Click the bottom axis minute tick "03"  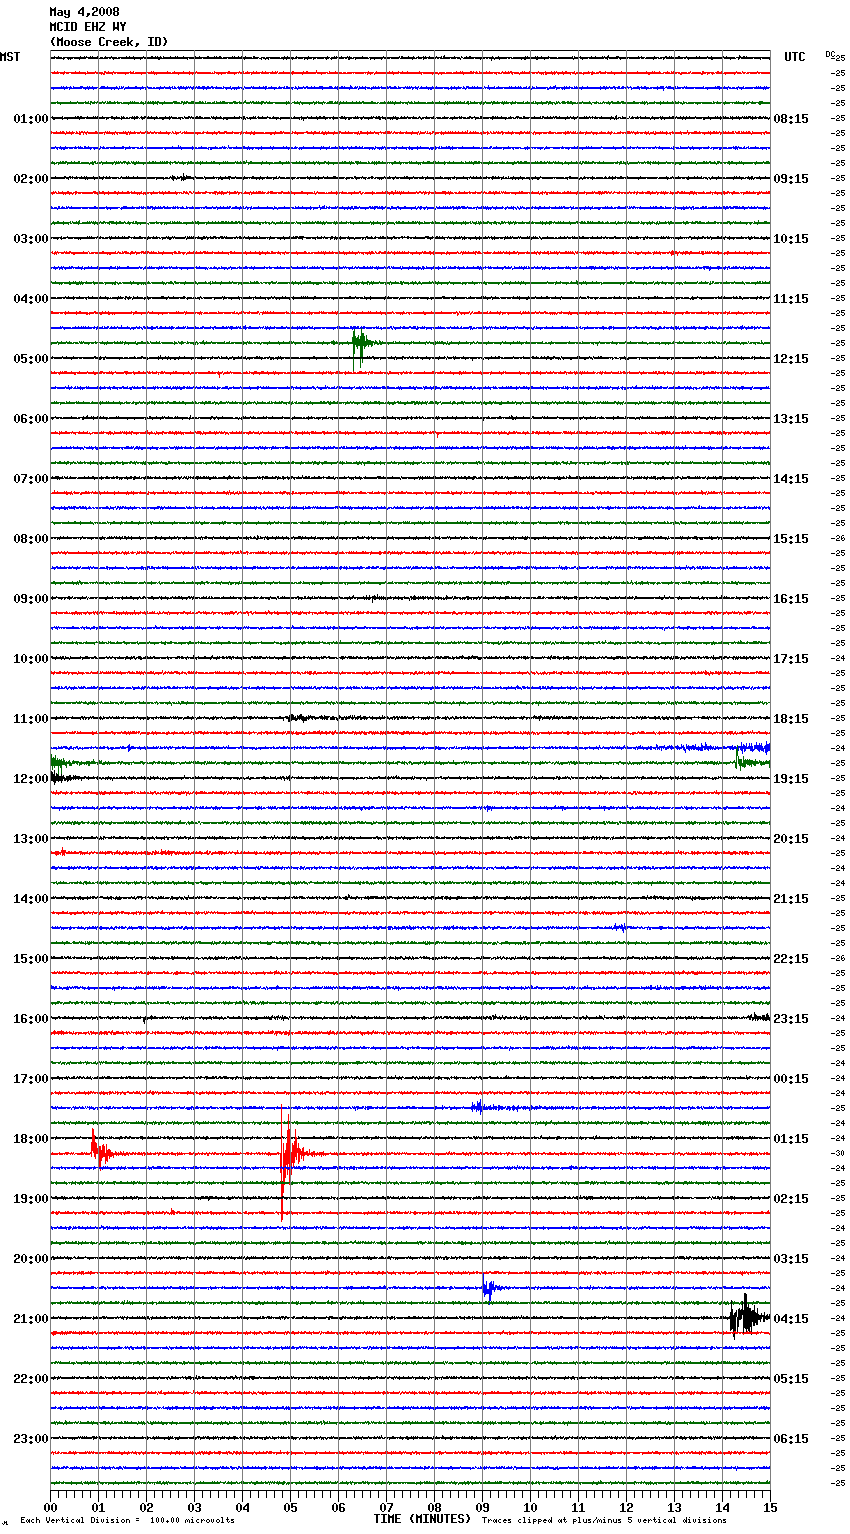(x=195, y=1506)
